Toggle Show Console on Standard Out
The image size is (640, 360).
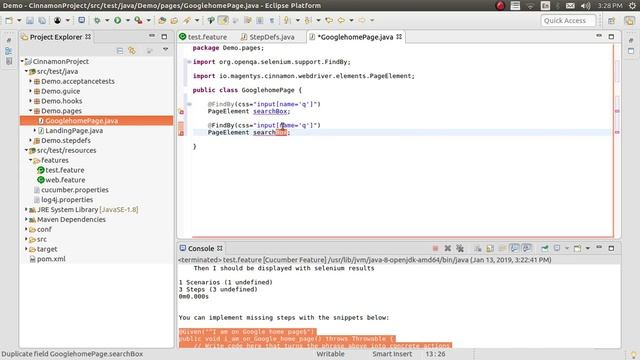515,249
